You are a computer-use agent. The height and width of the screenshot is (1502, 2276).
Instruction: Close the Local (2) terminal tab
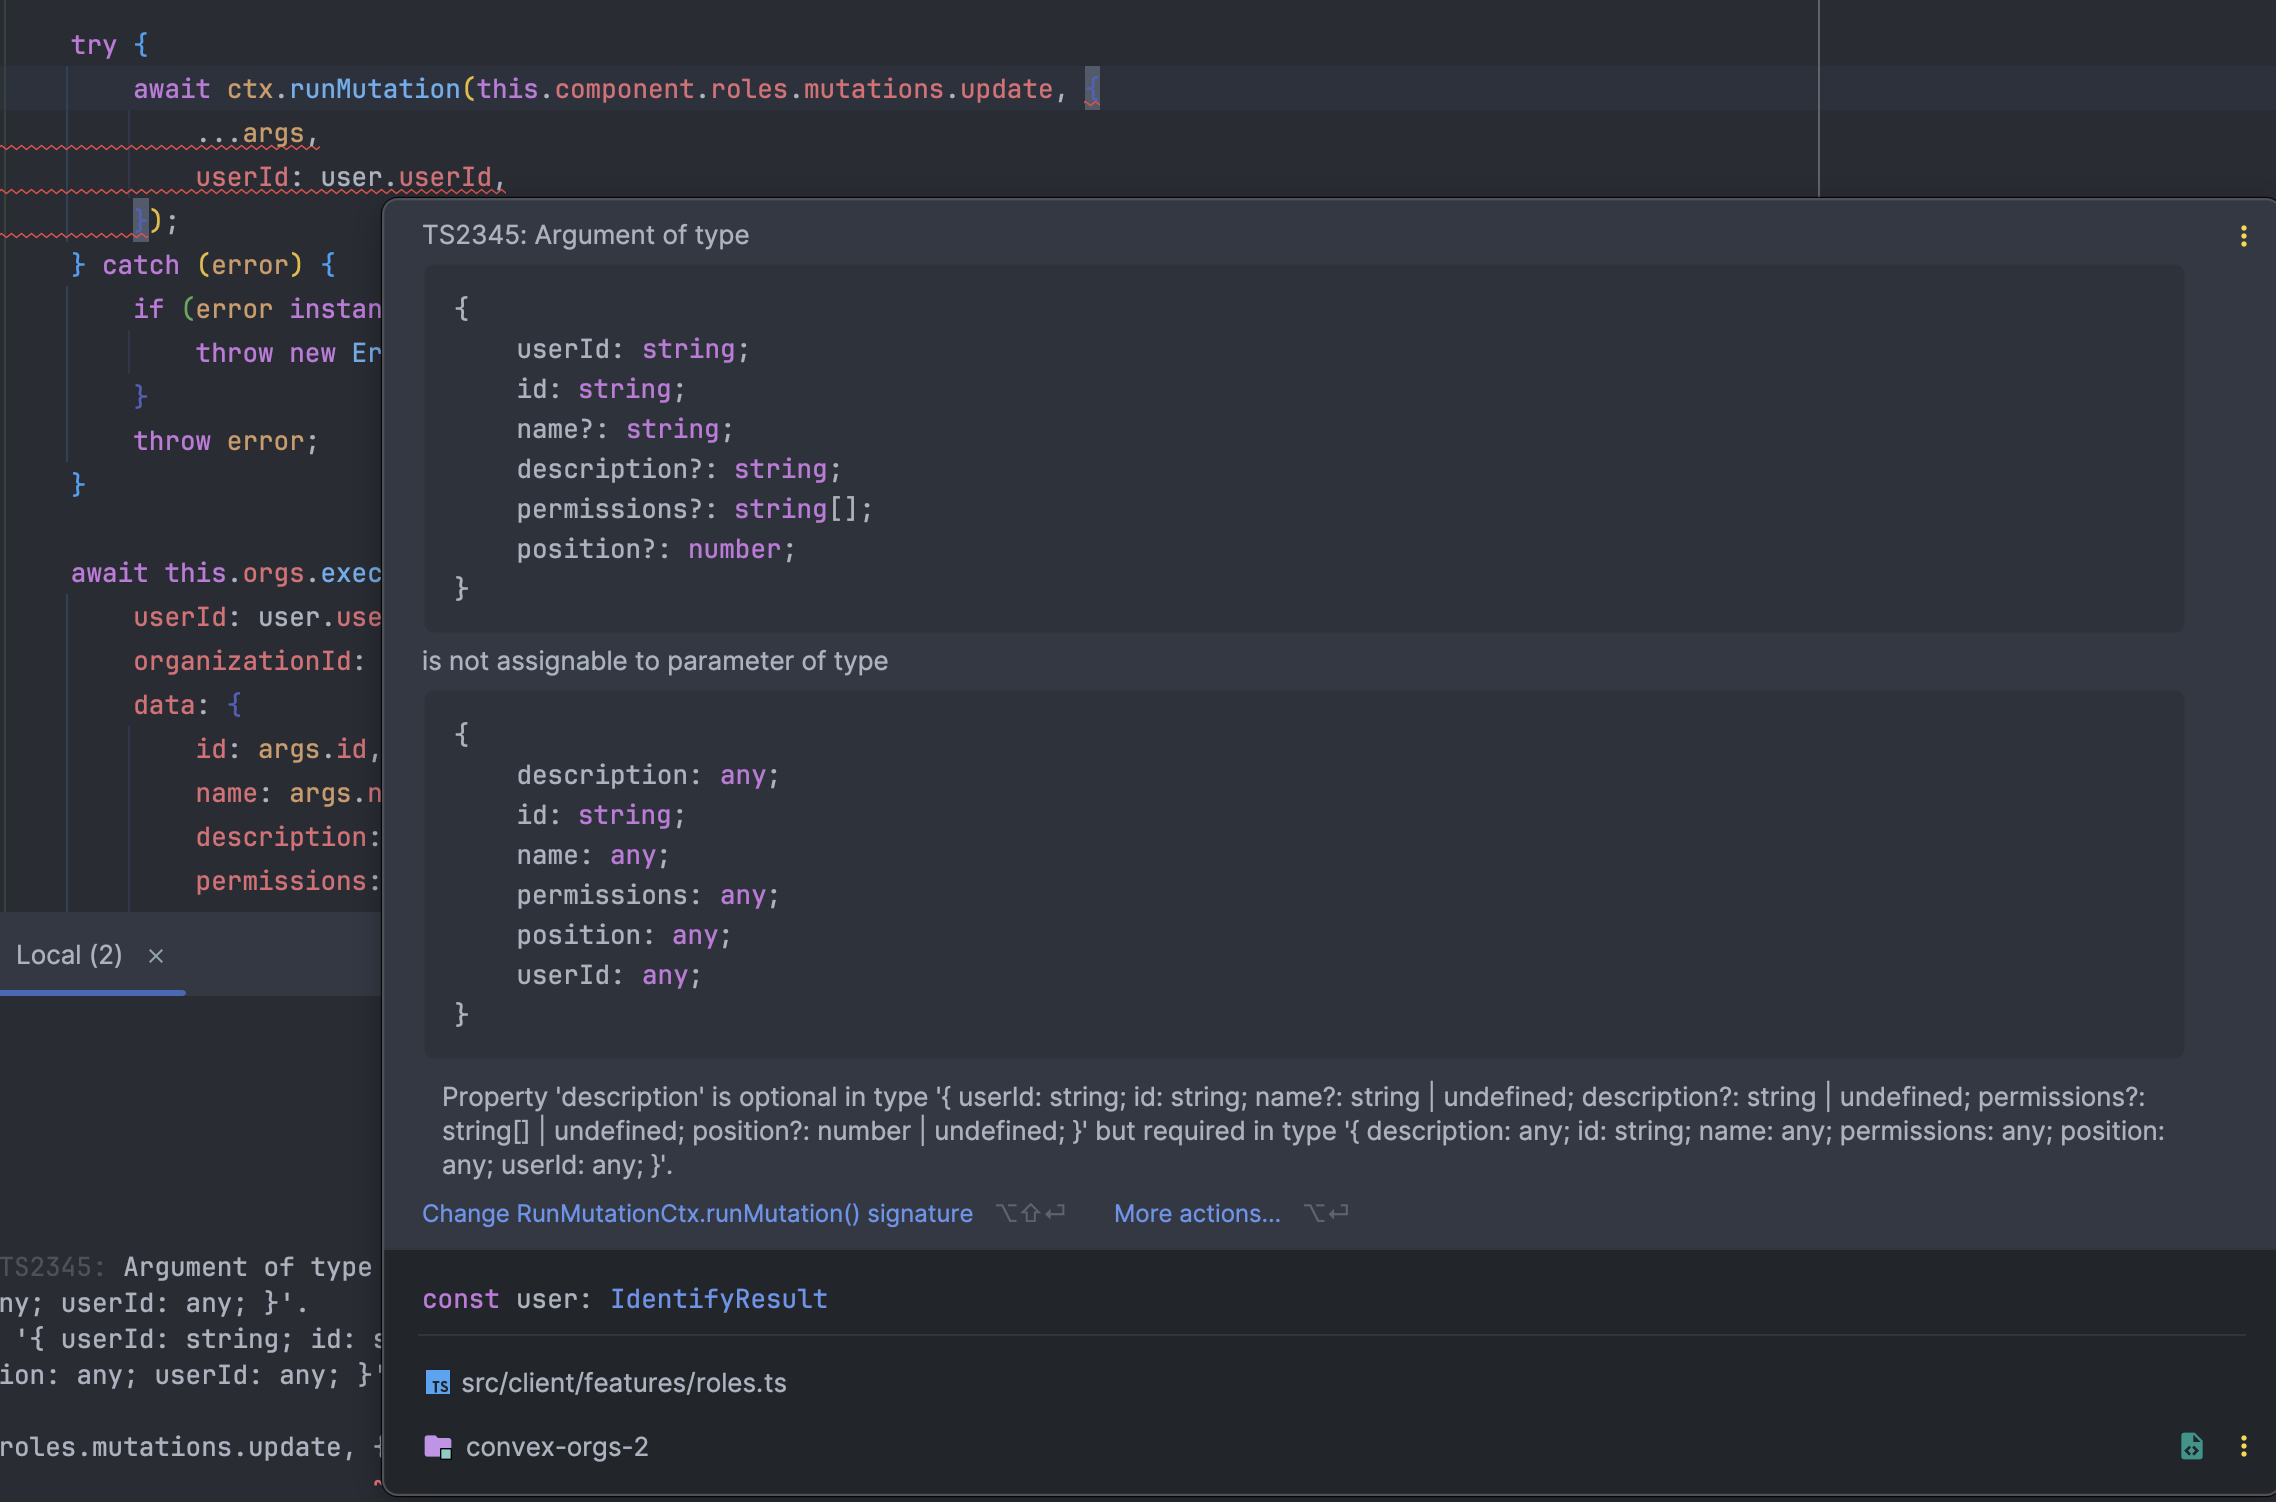click(156, 956)
